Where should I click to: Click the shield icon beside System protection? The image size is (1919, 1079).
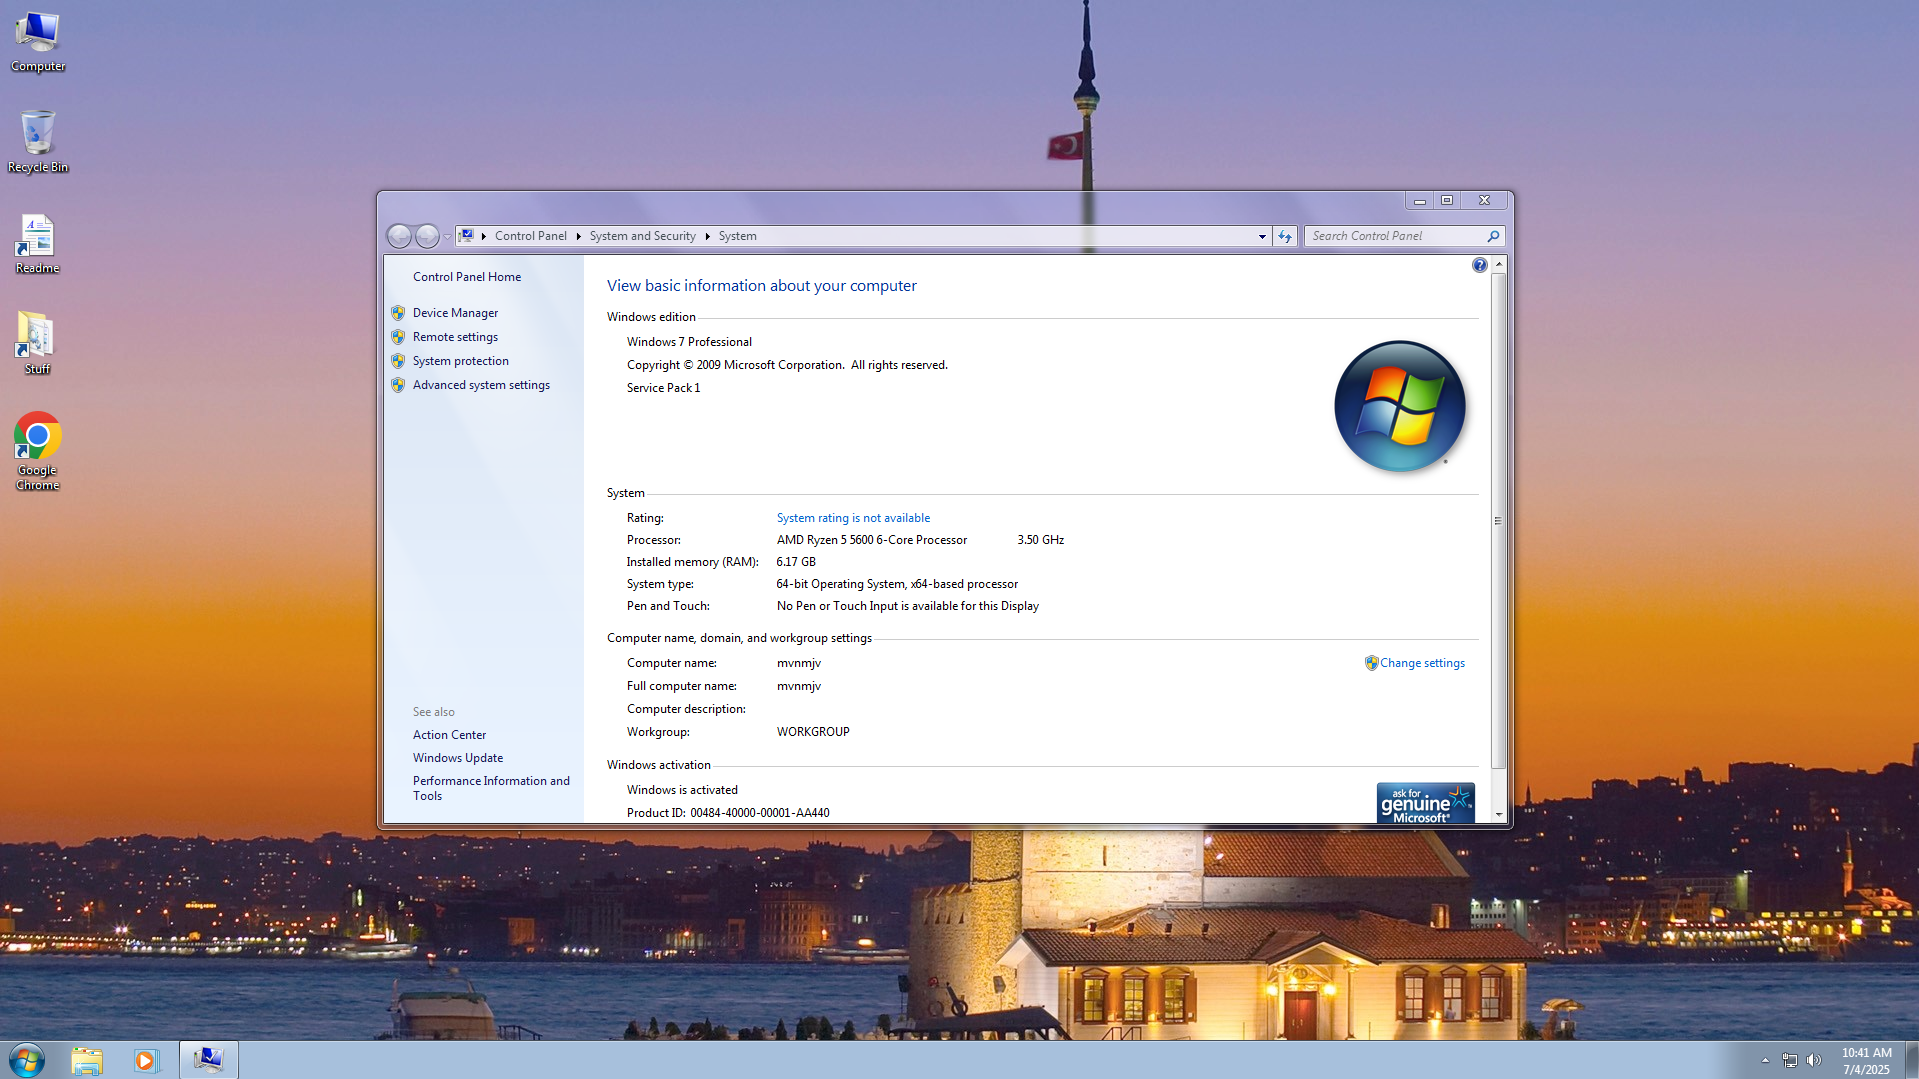[x=398, y=361]
